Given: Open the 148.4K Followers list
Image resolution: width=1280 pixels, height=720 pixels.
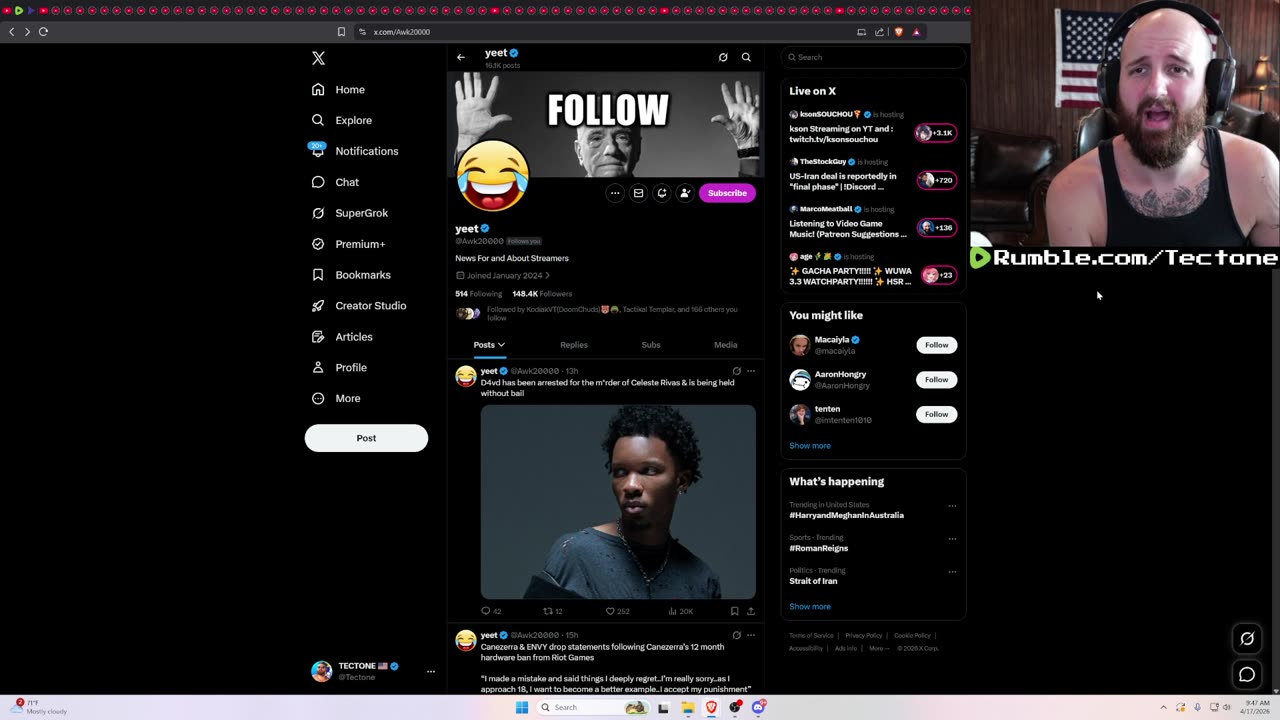Looking at the screenshot, I should tap(542, 294).
